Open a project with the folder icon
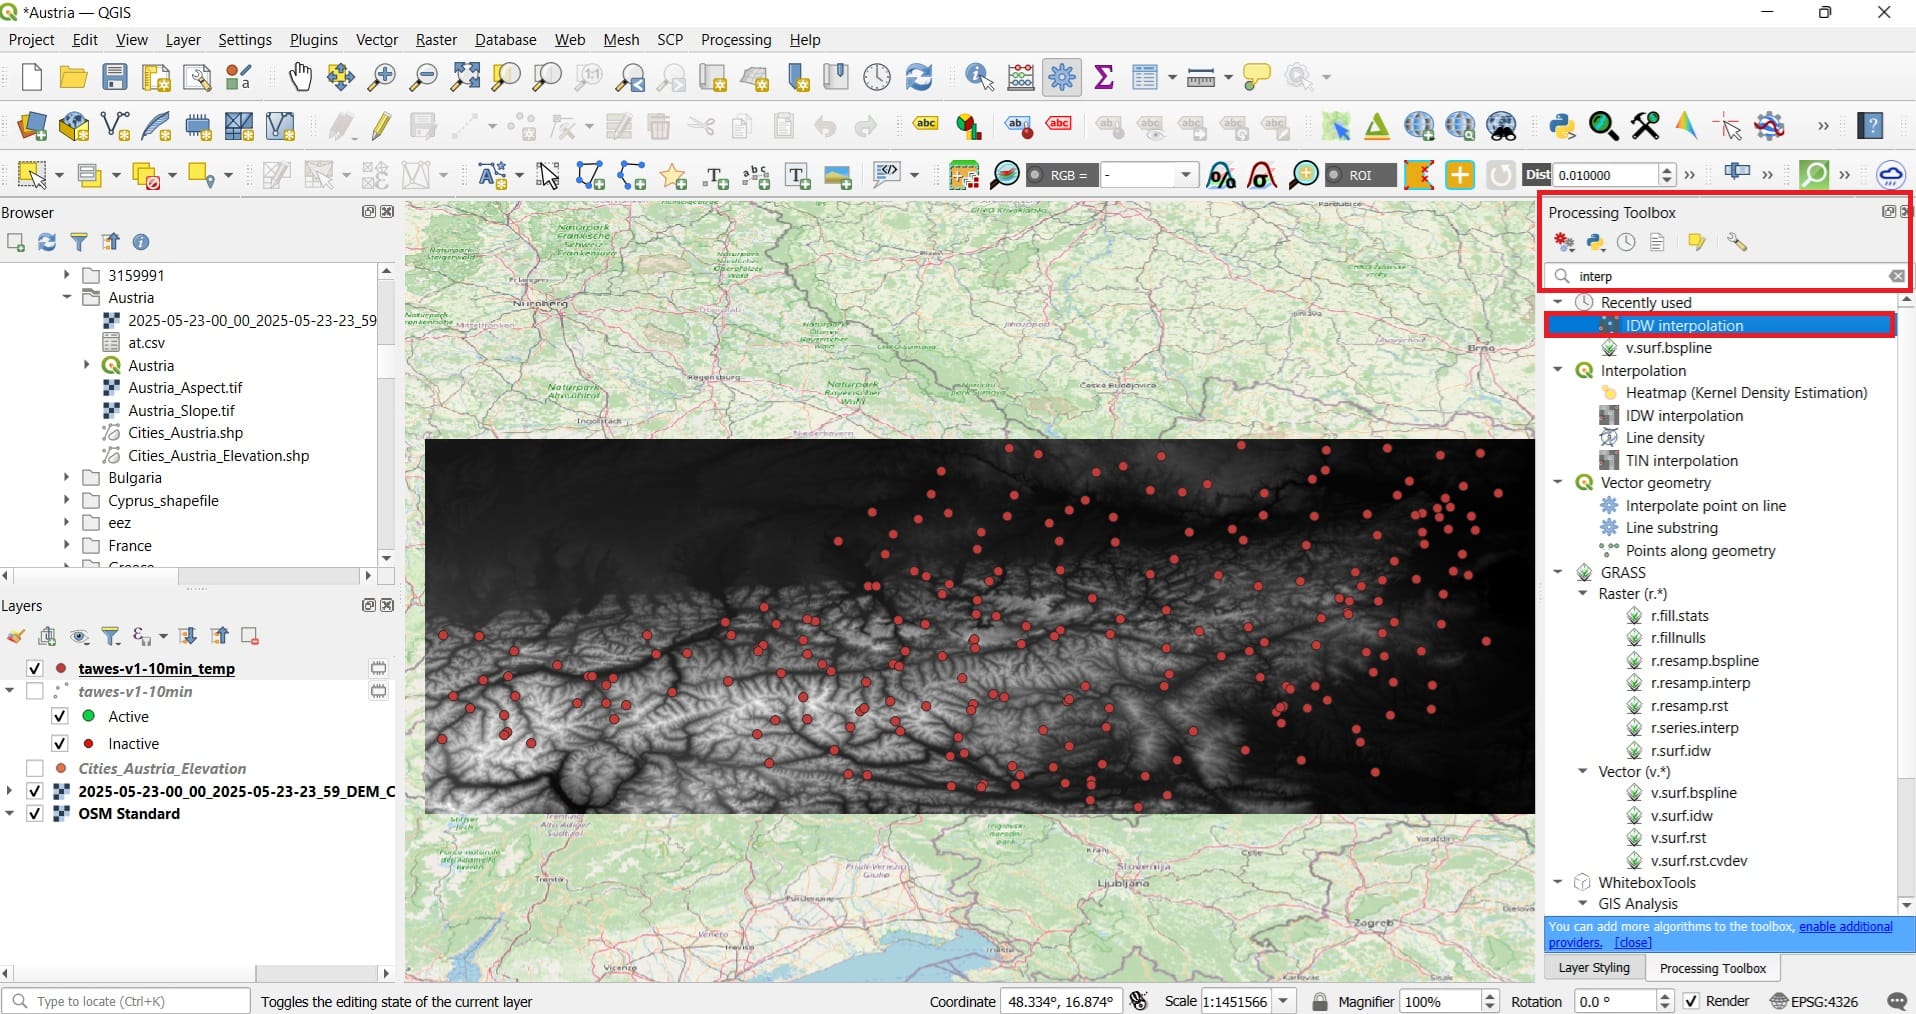 (x=73, y=77)
